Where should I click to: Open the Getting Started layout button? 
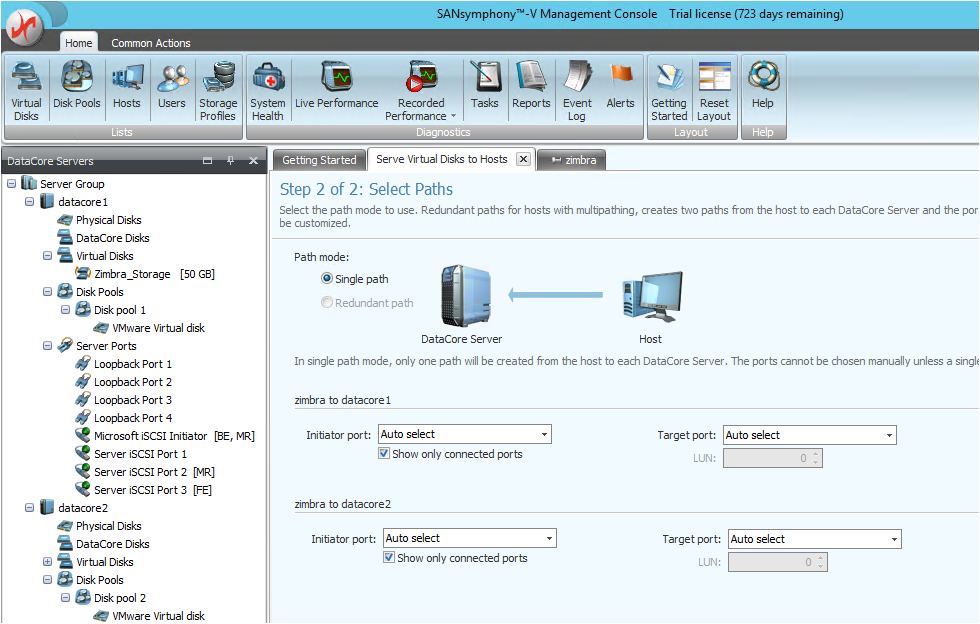coord(669,91)
